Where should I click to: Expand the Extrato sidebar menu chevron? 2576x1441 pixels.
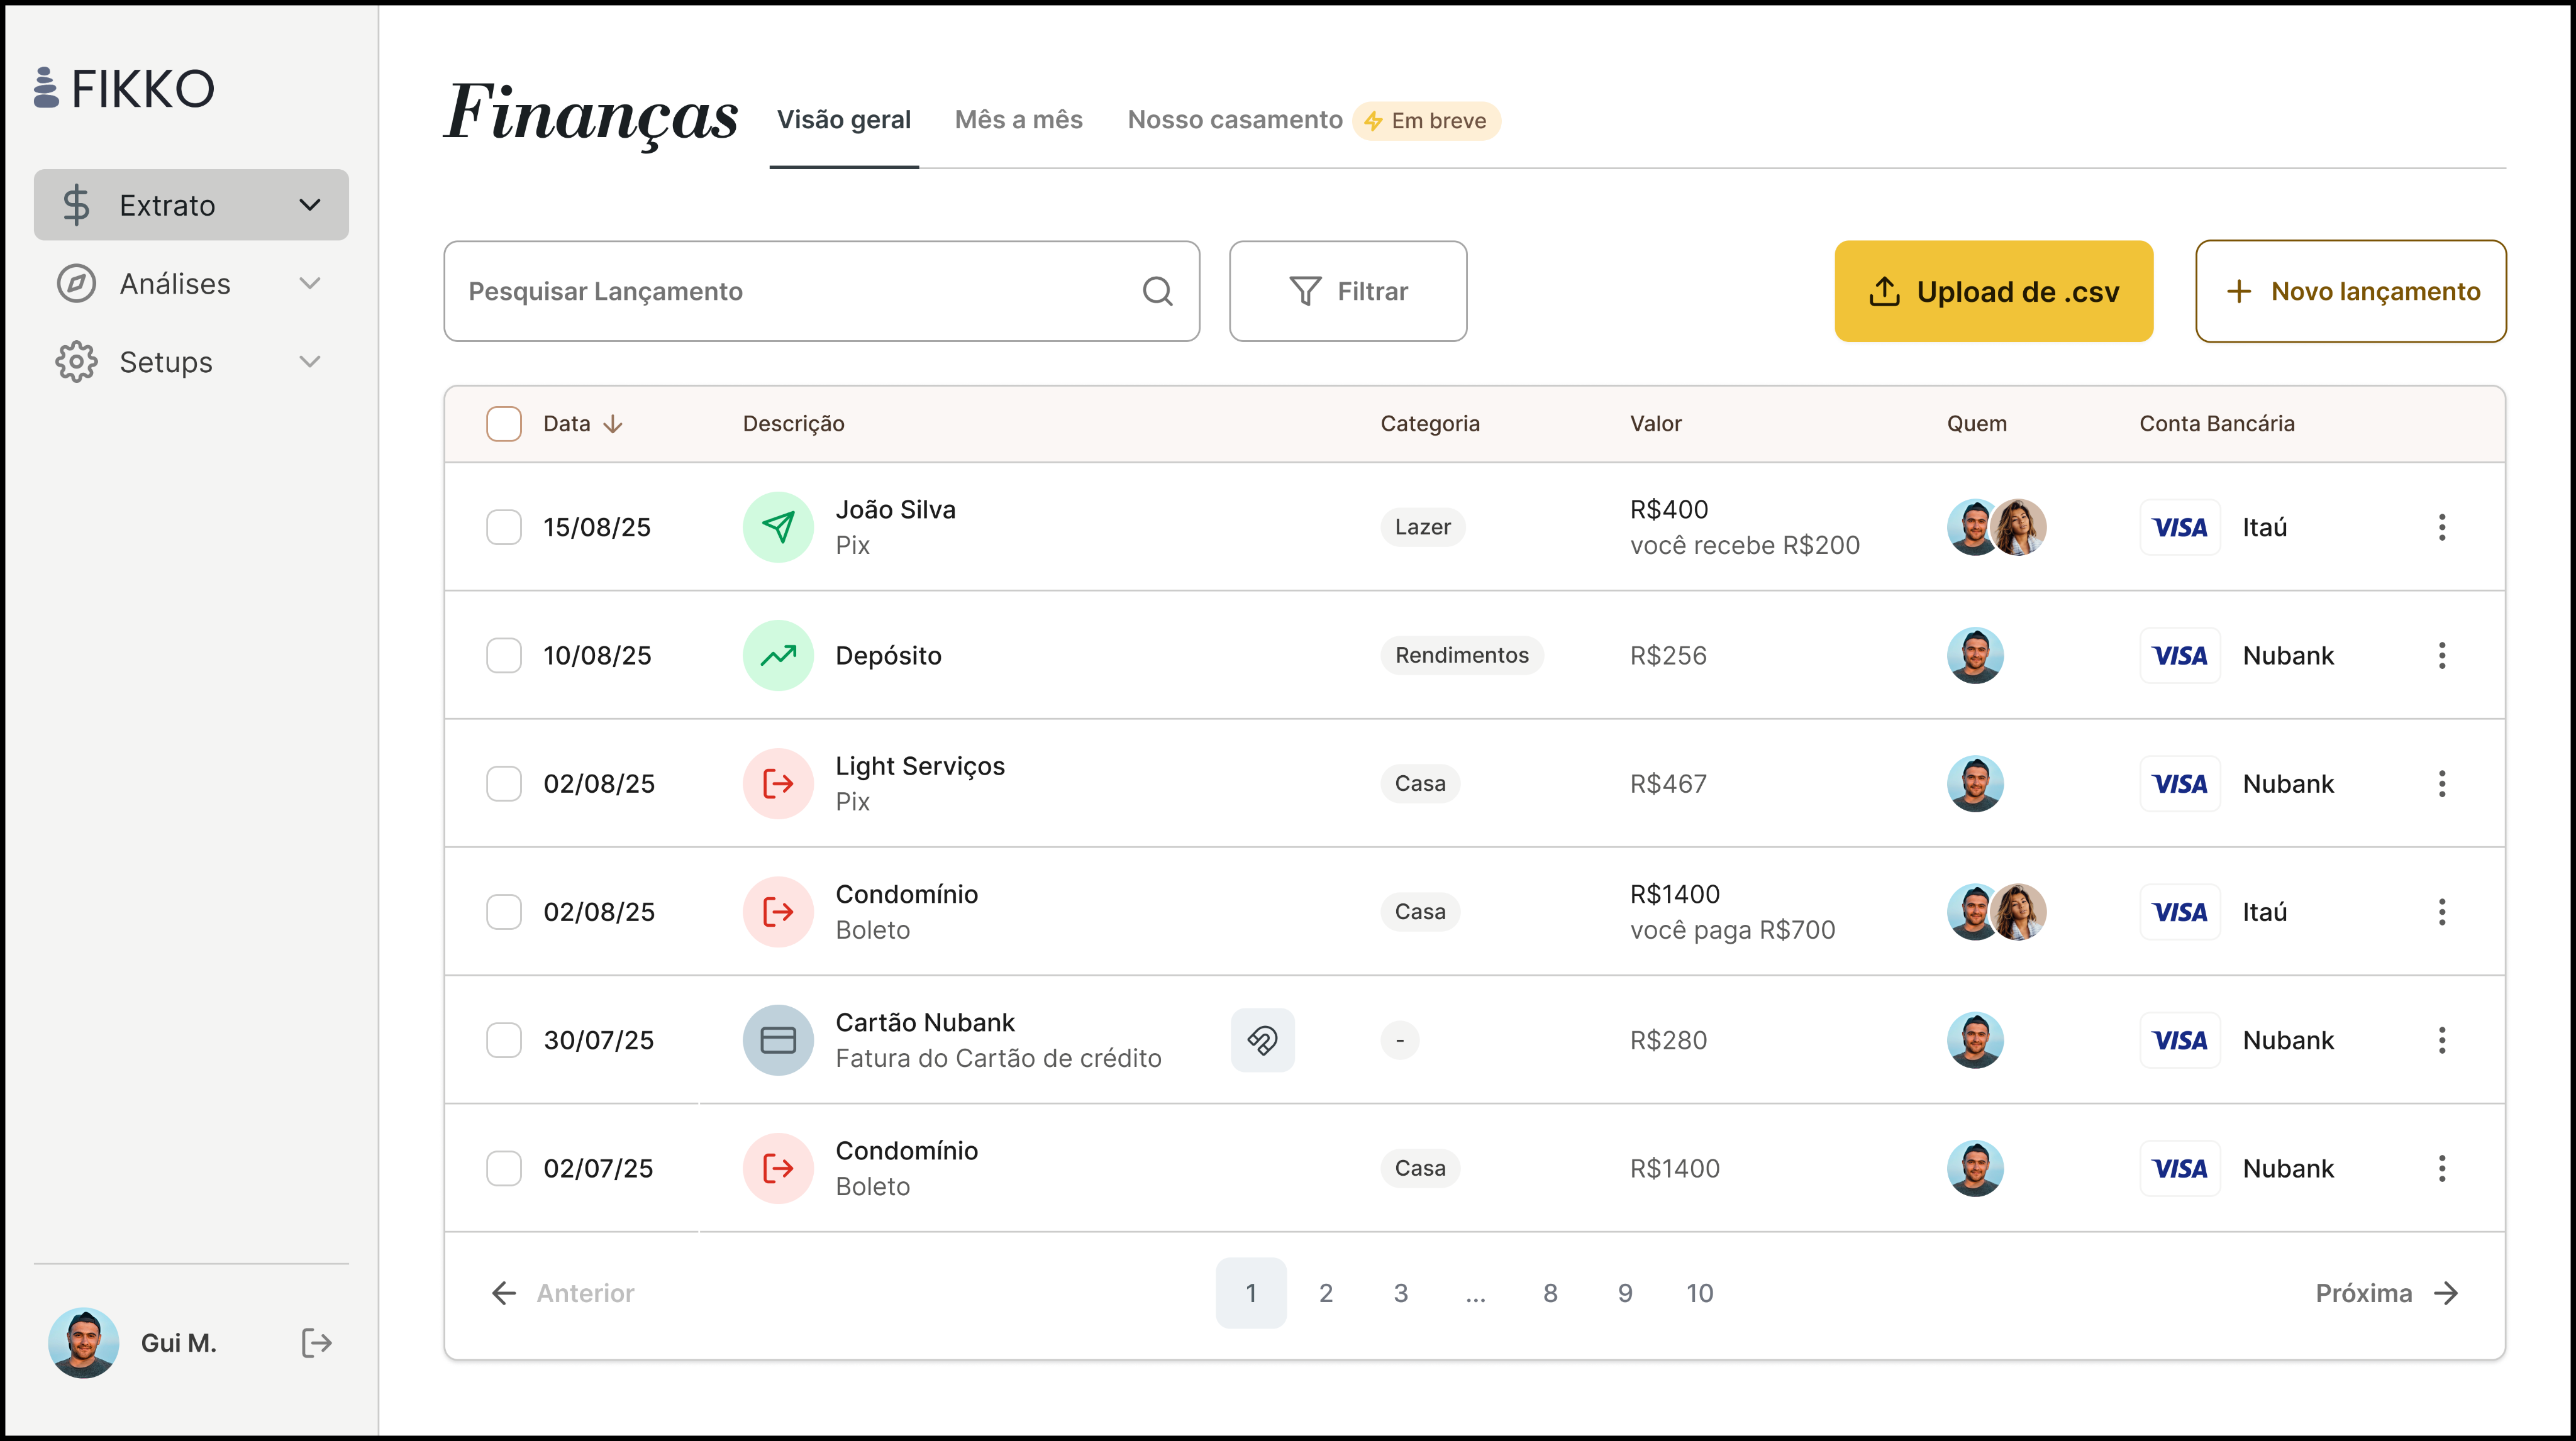tap(310, 205)
